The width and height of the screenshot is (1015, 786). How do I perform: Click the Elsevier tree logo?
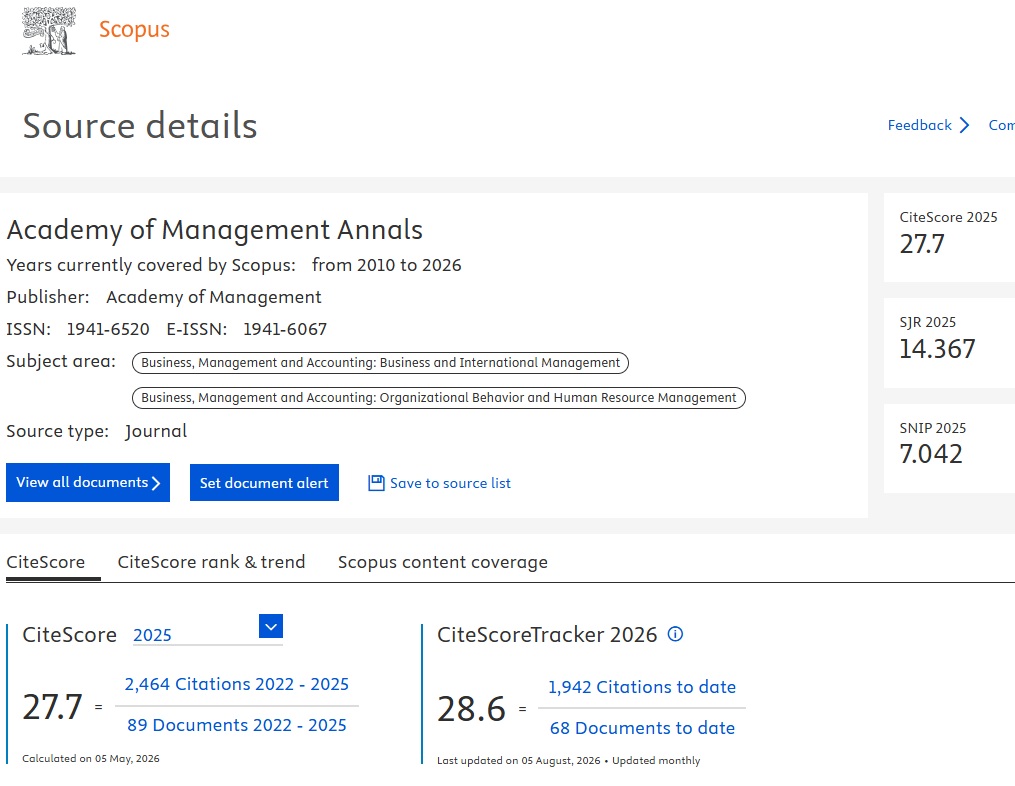(x=49, y=30)
